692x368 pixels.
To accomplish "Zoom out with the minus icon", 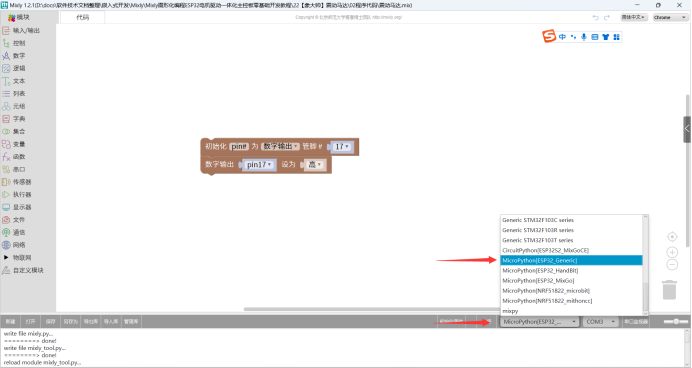I will point(672,265).
